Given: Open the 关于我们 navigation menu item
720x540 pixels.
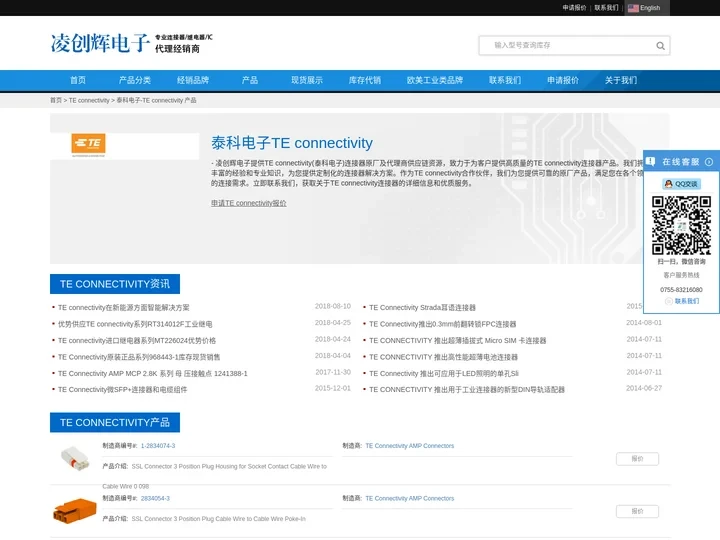Looking at the screenshot, I should pyautogui.click(x=620, y=80).
